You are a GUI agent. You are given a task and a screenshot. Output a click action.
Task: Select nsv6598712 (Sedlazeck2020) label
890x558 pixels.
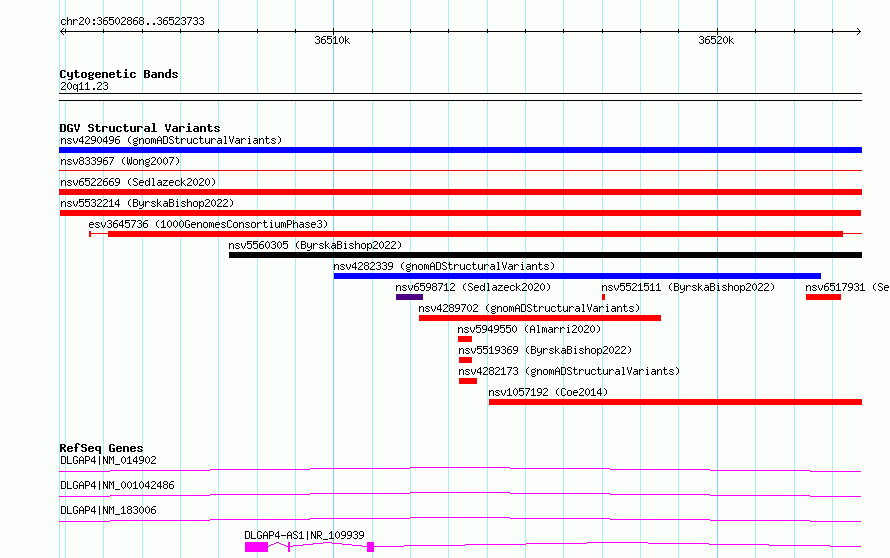(473, 287)
